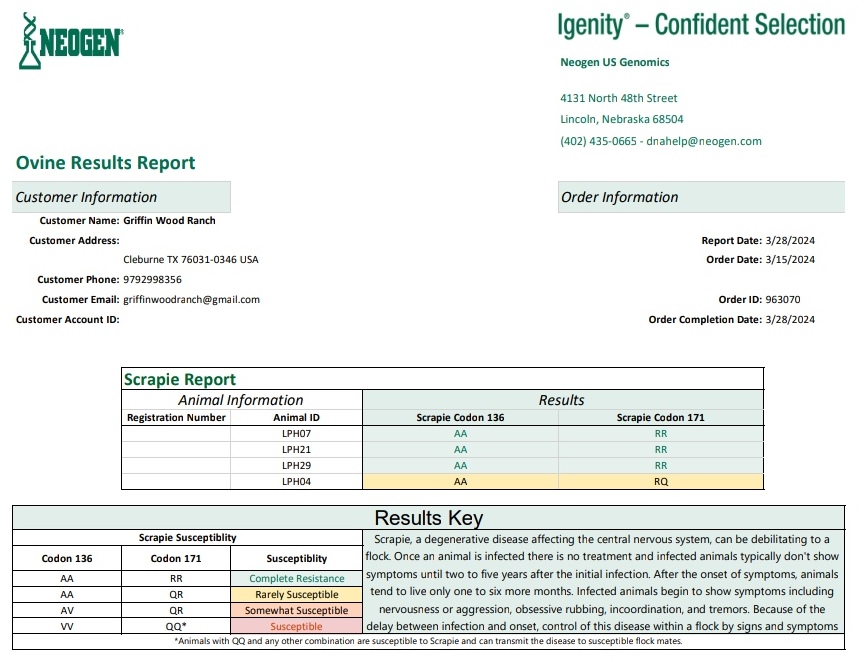Click the 'Scrapie Codon 171' column header
This screenshot has width=864, height=662.
[x=661, y=418]
